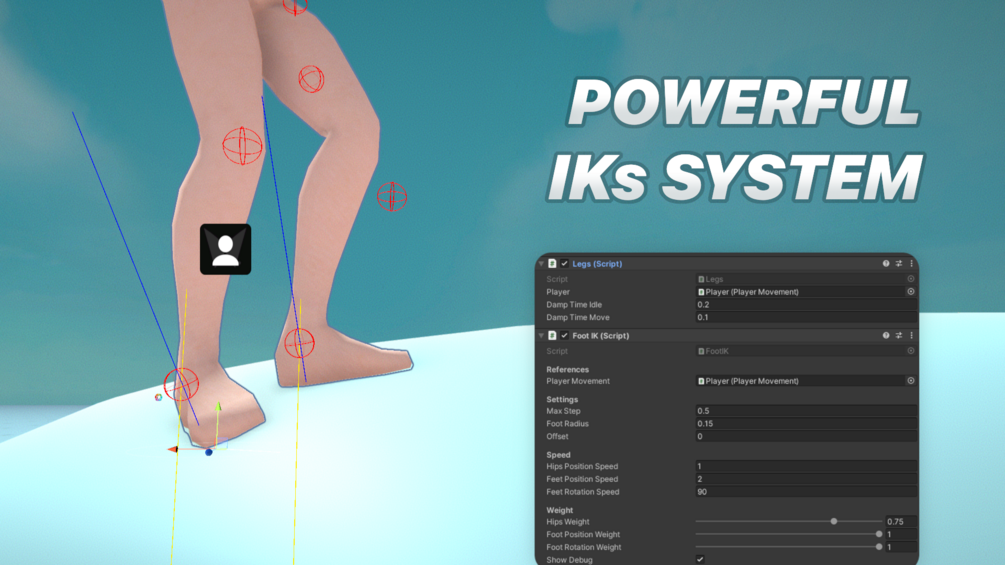Edit the Hips Position Speed field
This screenshot has width=1005, height=565.
[x=806, y=466]
